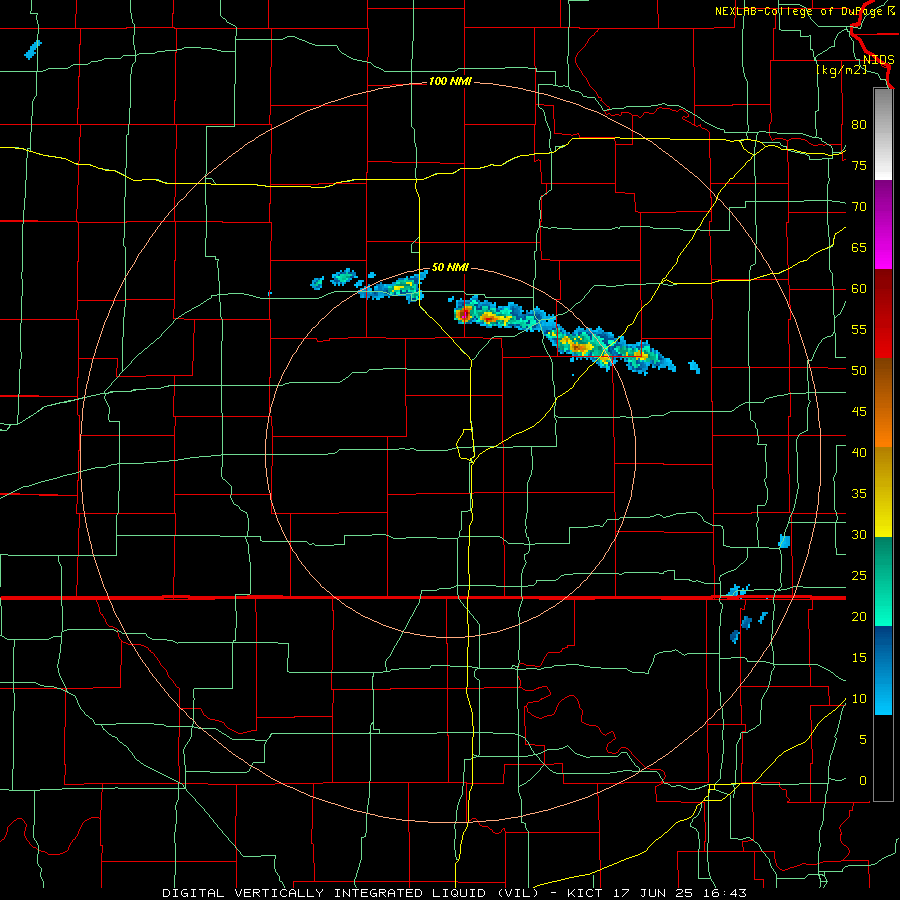Click the purple segment of the color bar

[x=883, y=224]
